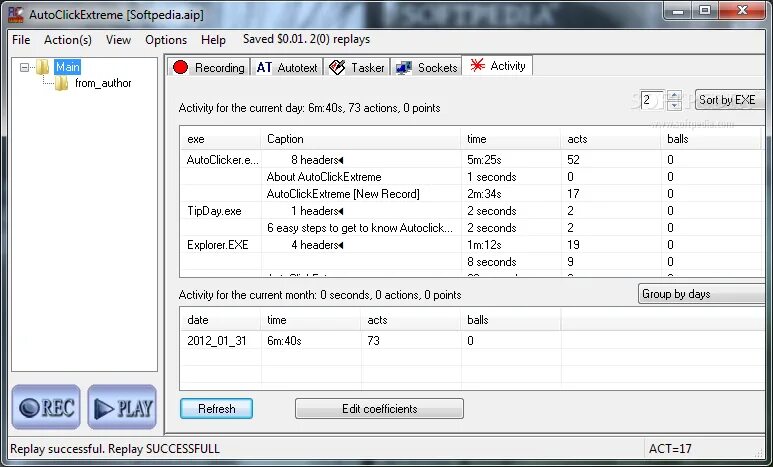Switch to the Sockets tab
The width and height of the screenshot is (773, 467).
coord(426,68)
